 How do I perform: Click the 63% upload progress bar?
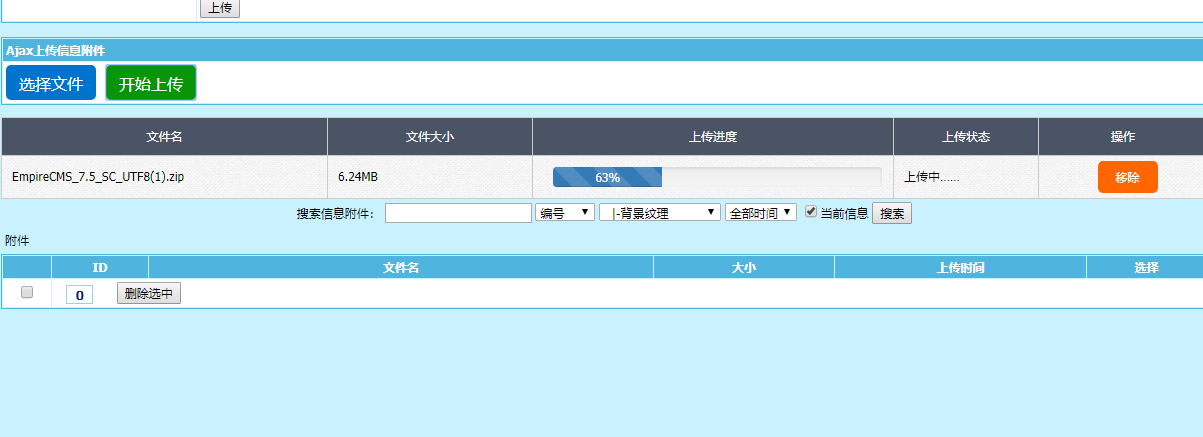pyautogui.click(x=717, y=177)
